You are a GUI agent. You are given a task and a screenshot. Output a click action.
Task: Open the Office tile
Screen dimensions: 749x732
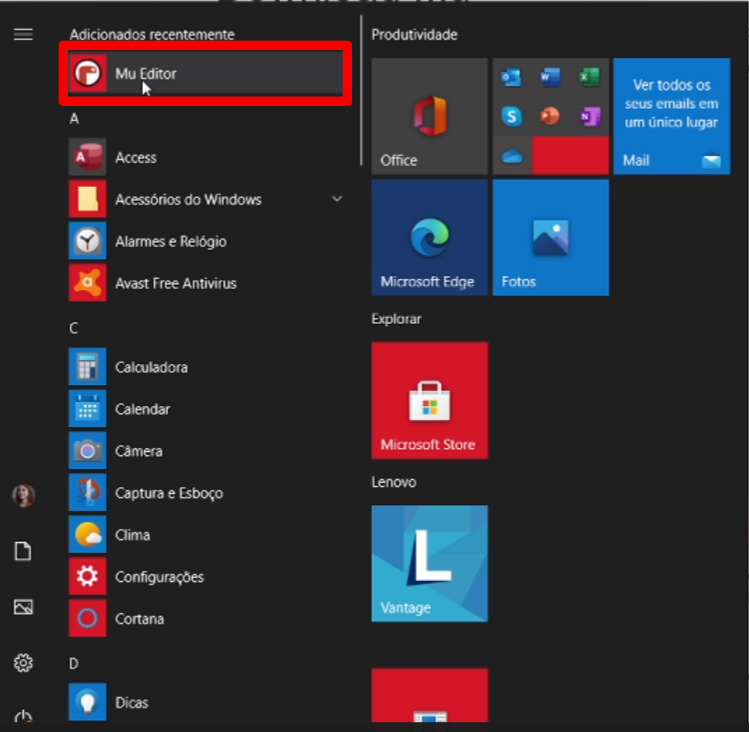pos(429,116)
